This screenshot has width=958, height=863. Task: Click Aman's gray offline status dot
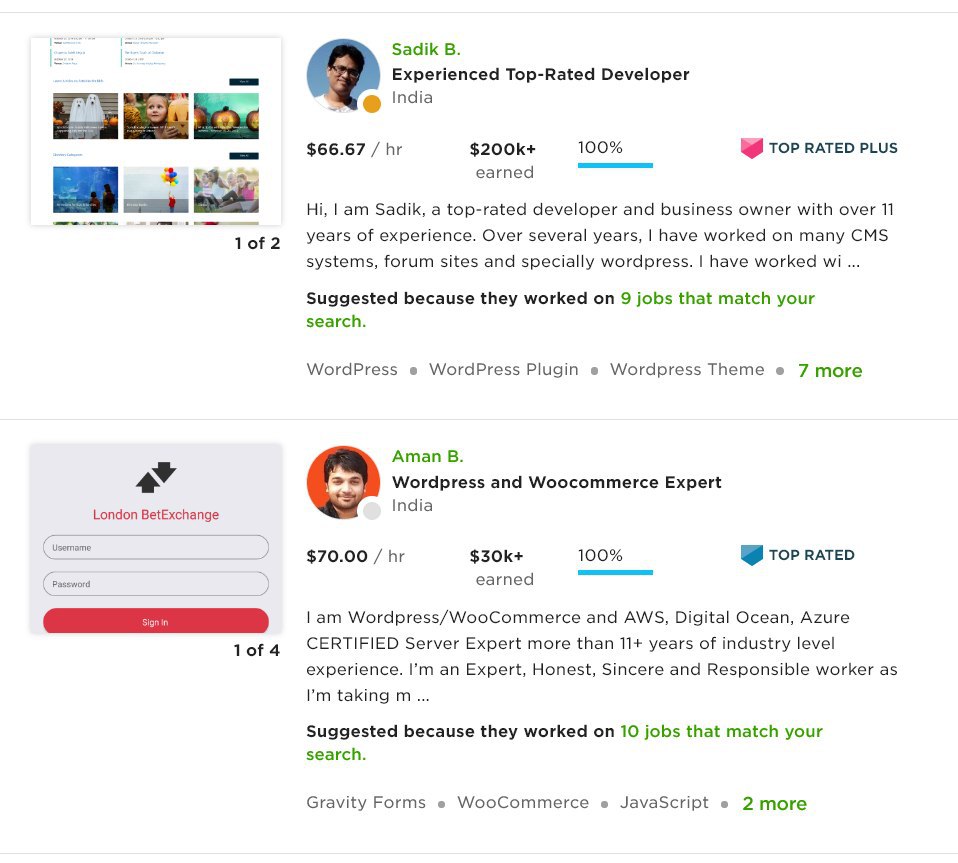click(371, 511)
